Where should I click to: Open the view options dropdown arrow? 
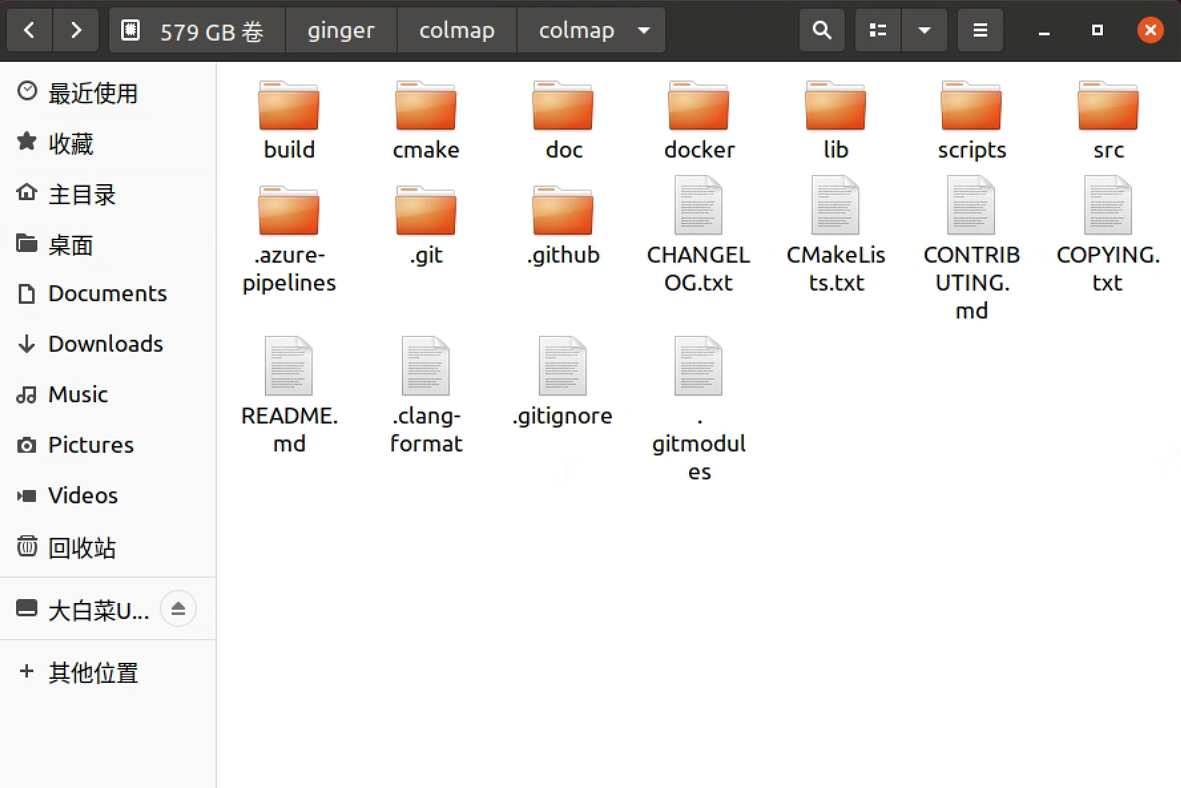tap(925, 30)
